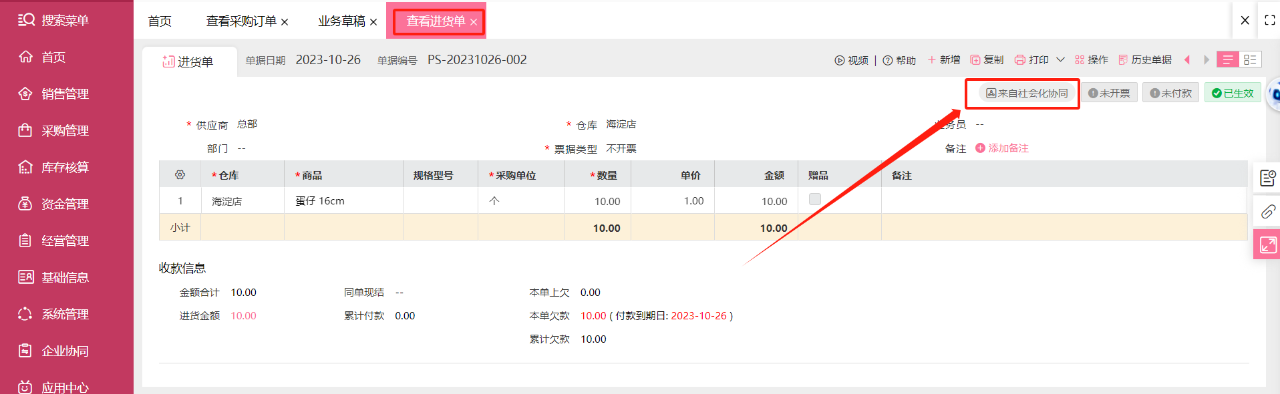Go to next document with right arrow
The width and height of the screenshot is (1280, 394).
pyautogui.click(x=1206, y=60)
